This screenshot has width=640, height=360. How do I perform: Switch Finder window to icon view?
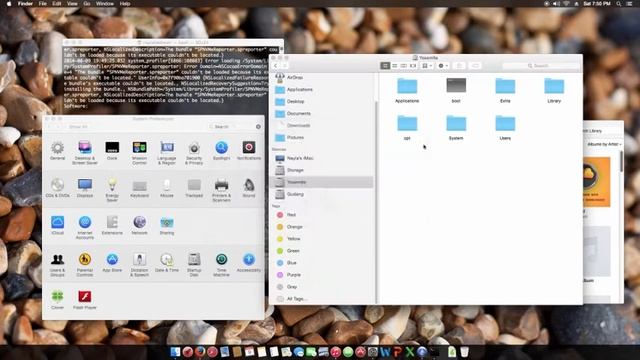click(385, 65)
